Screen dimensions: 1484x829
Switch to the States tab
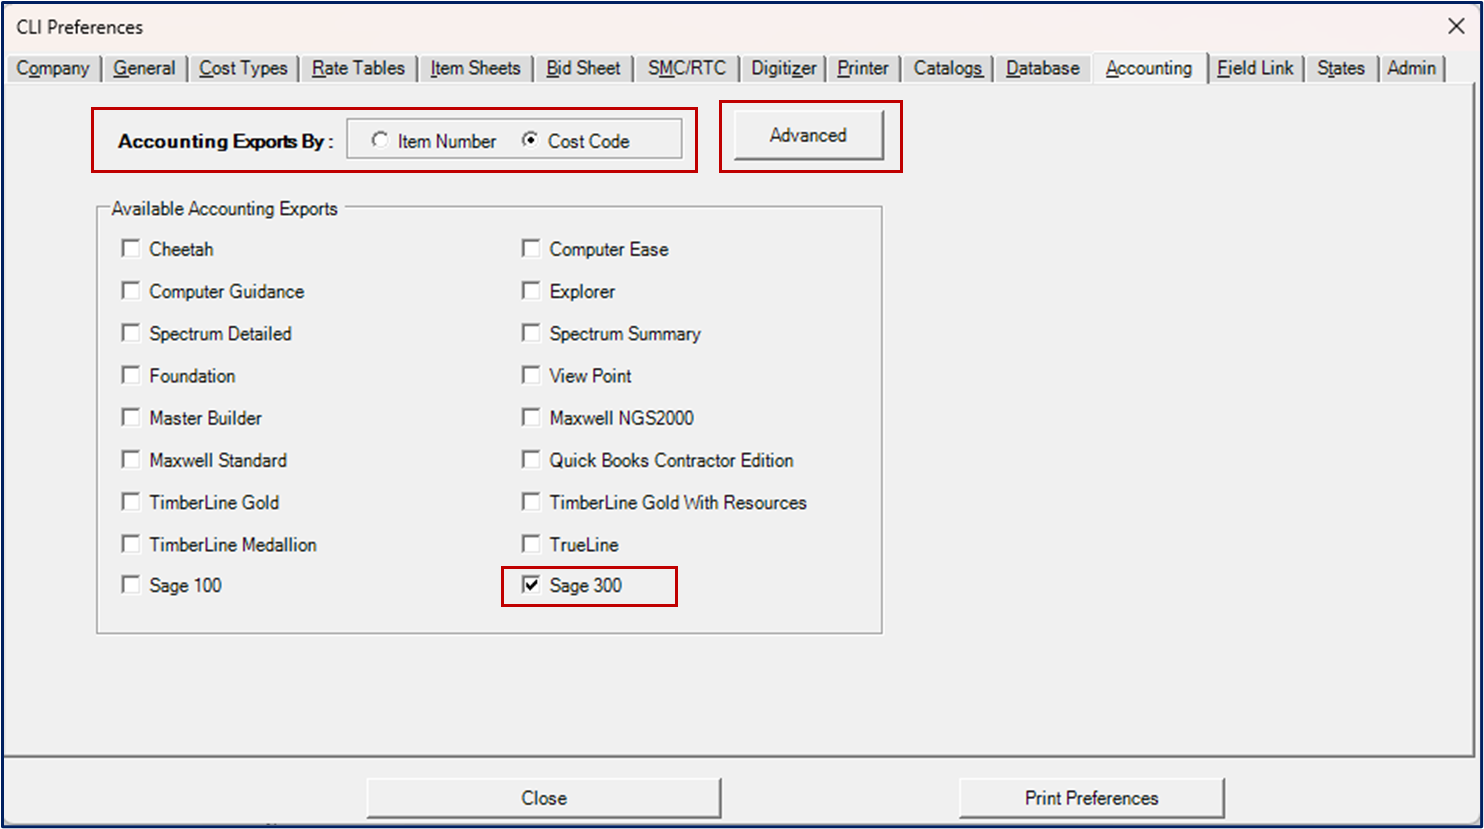point(1341,68)
